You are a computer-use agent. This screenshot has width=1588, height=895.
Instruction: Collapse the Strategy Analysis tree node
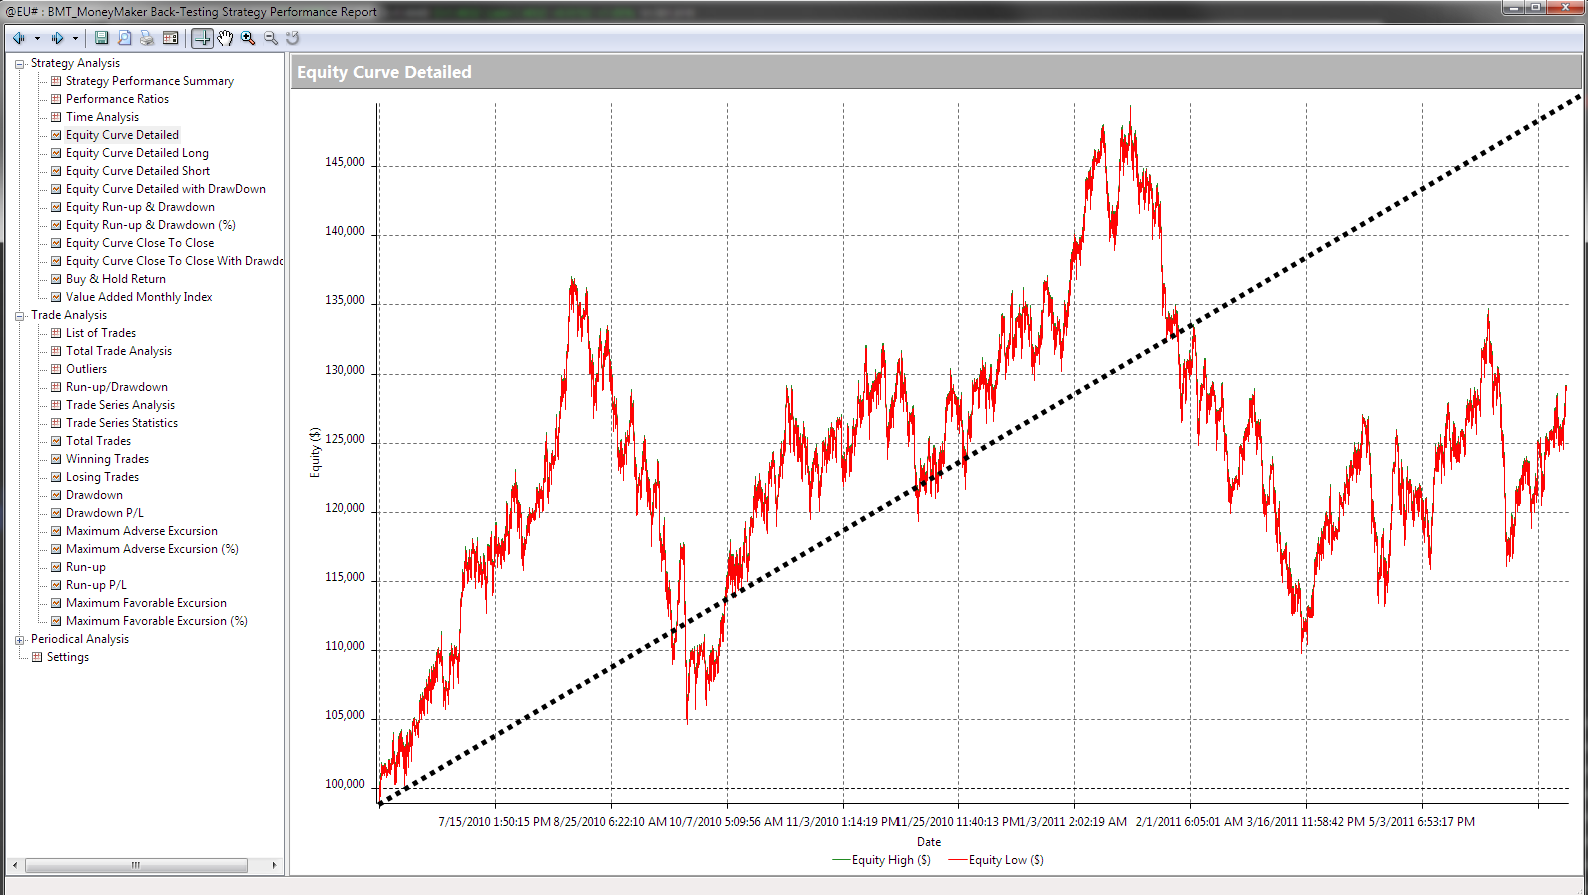[x=19, y=63]
